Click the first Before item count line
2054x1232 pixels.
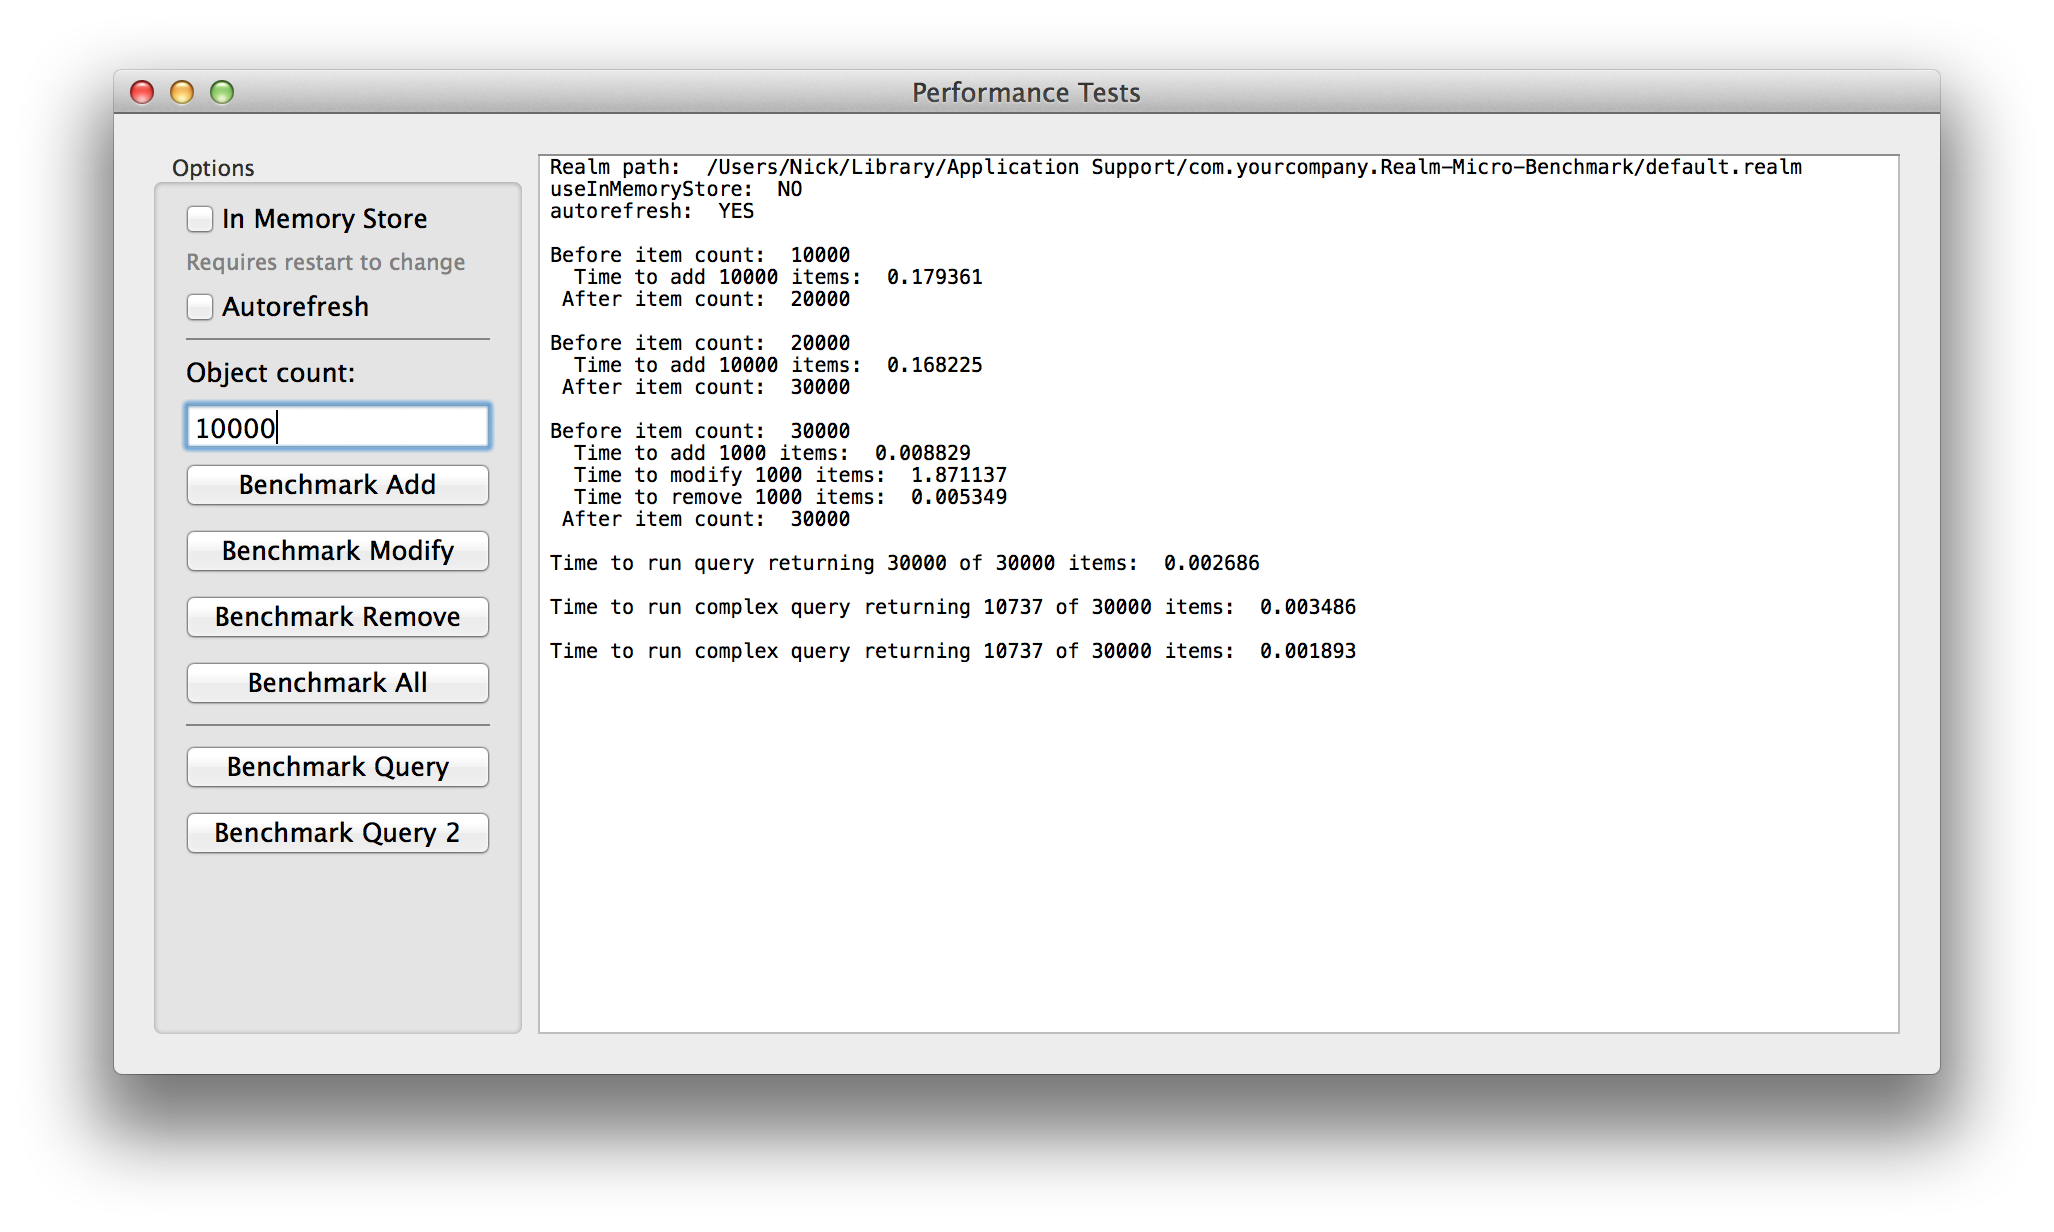point(700,255)
